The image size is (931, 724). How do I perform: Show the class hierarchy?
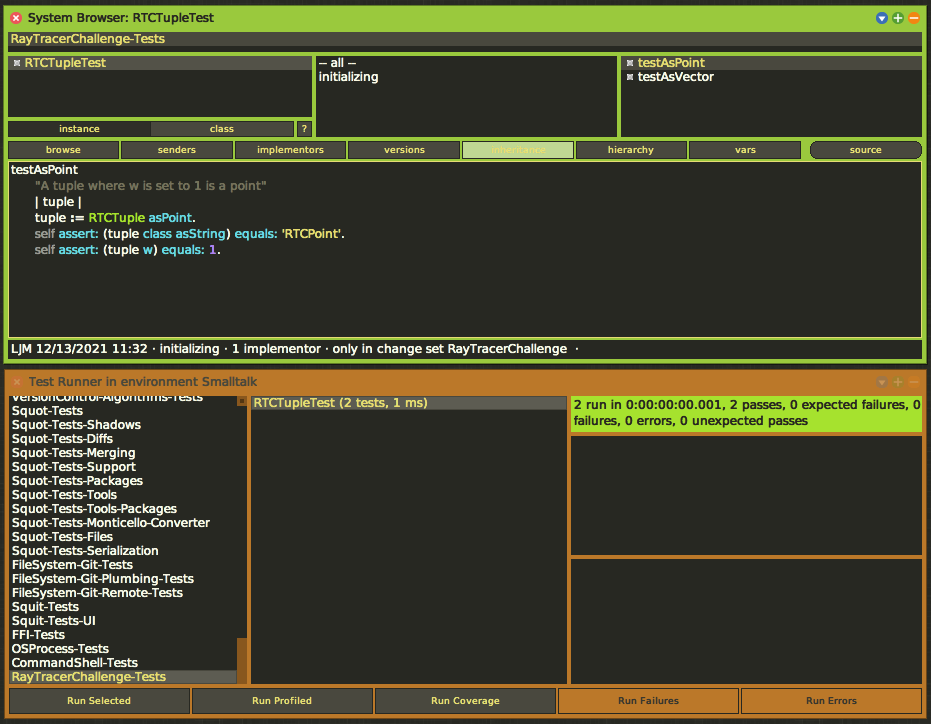[631, 150]
